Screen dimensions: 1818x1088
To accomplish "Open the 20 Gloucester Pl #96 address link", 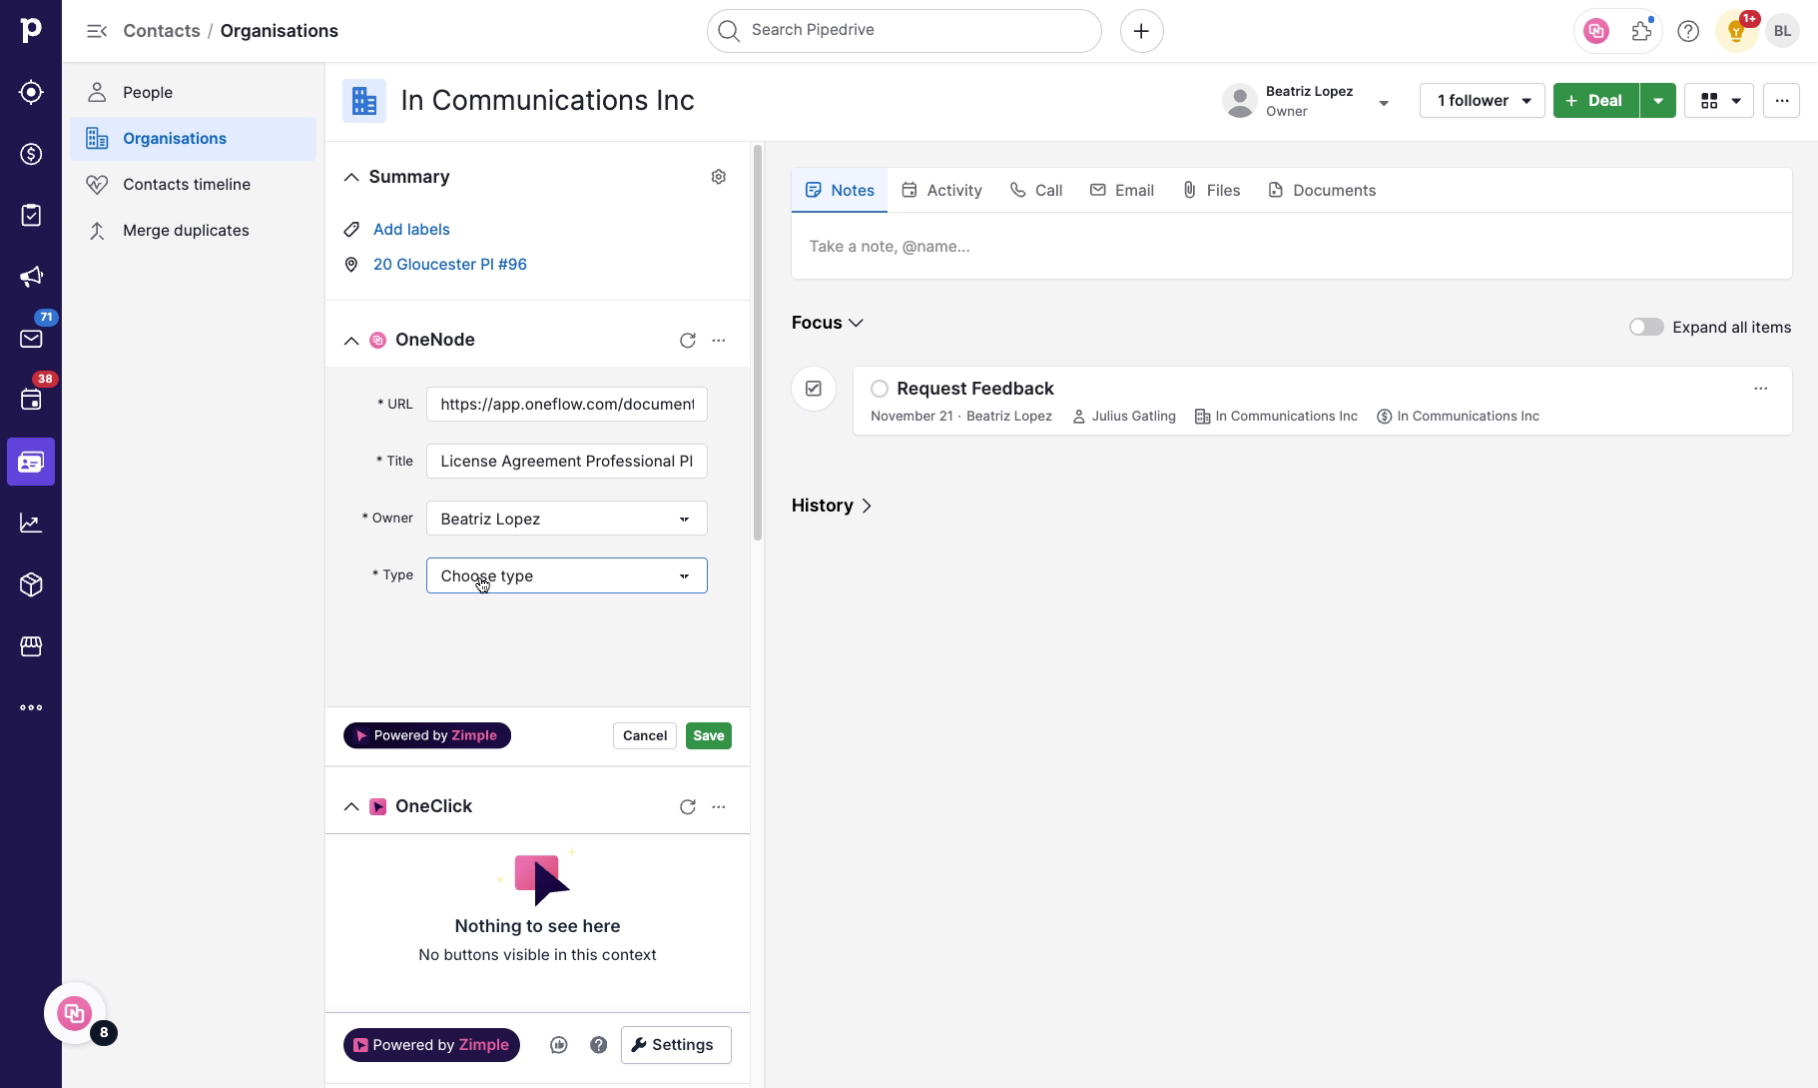I will [450, 264].
